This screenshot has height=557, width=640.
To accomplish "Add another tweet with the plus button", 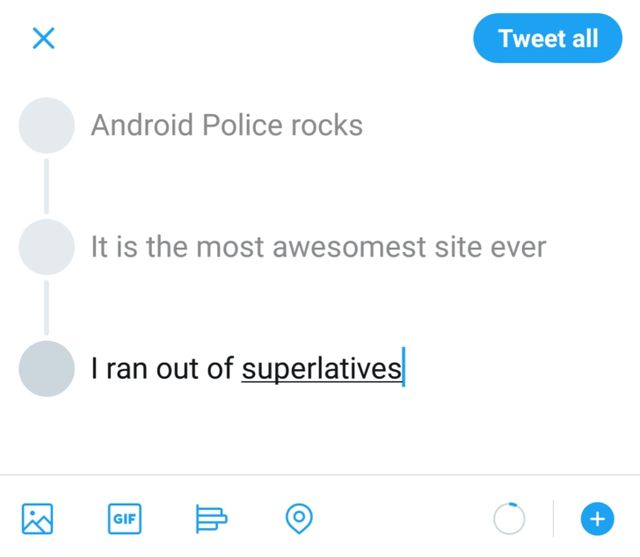I will tap(596, 519).
